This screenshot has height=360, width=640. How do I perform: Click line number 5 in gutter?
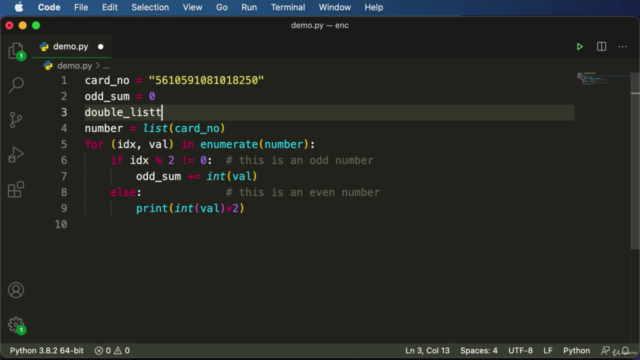pyautogui.click(x=64, y=144)
